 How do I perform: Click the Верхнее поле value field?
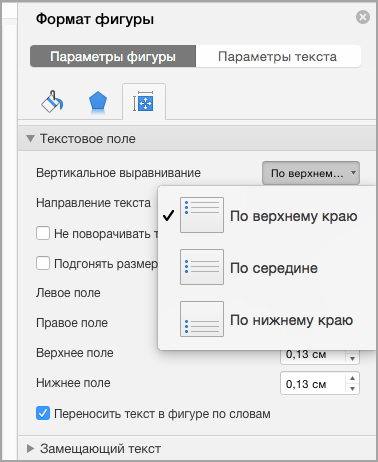click(x=313, y=357)
